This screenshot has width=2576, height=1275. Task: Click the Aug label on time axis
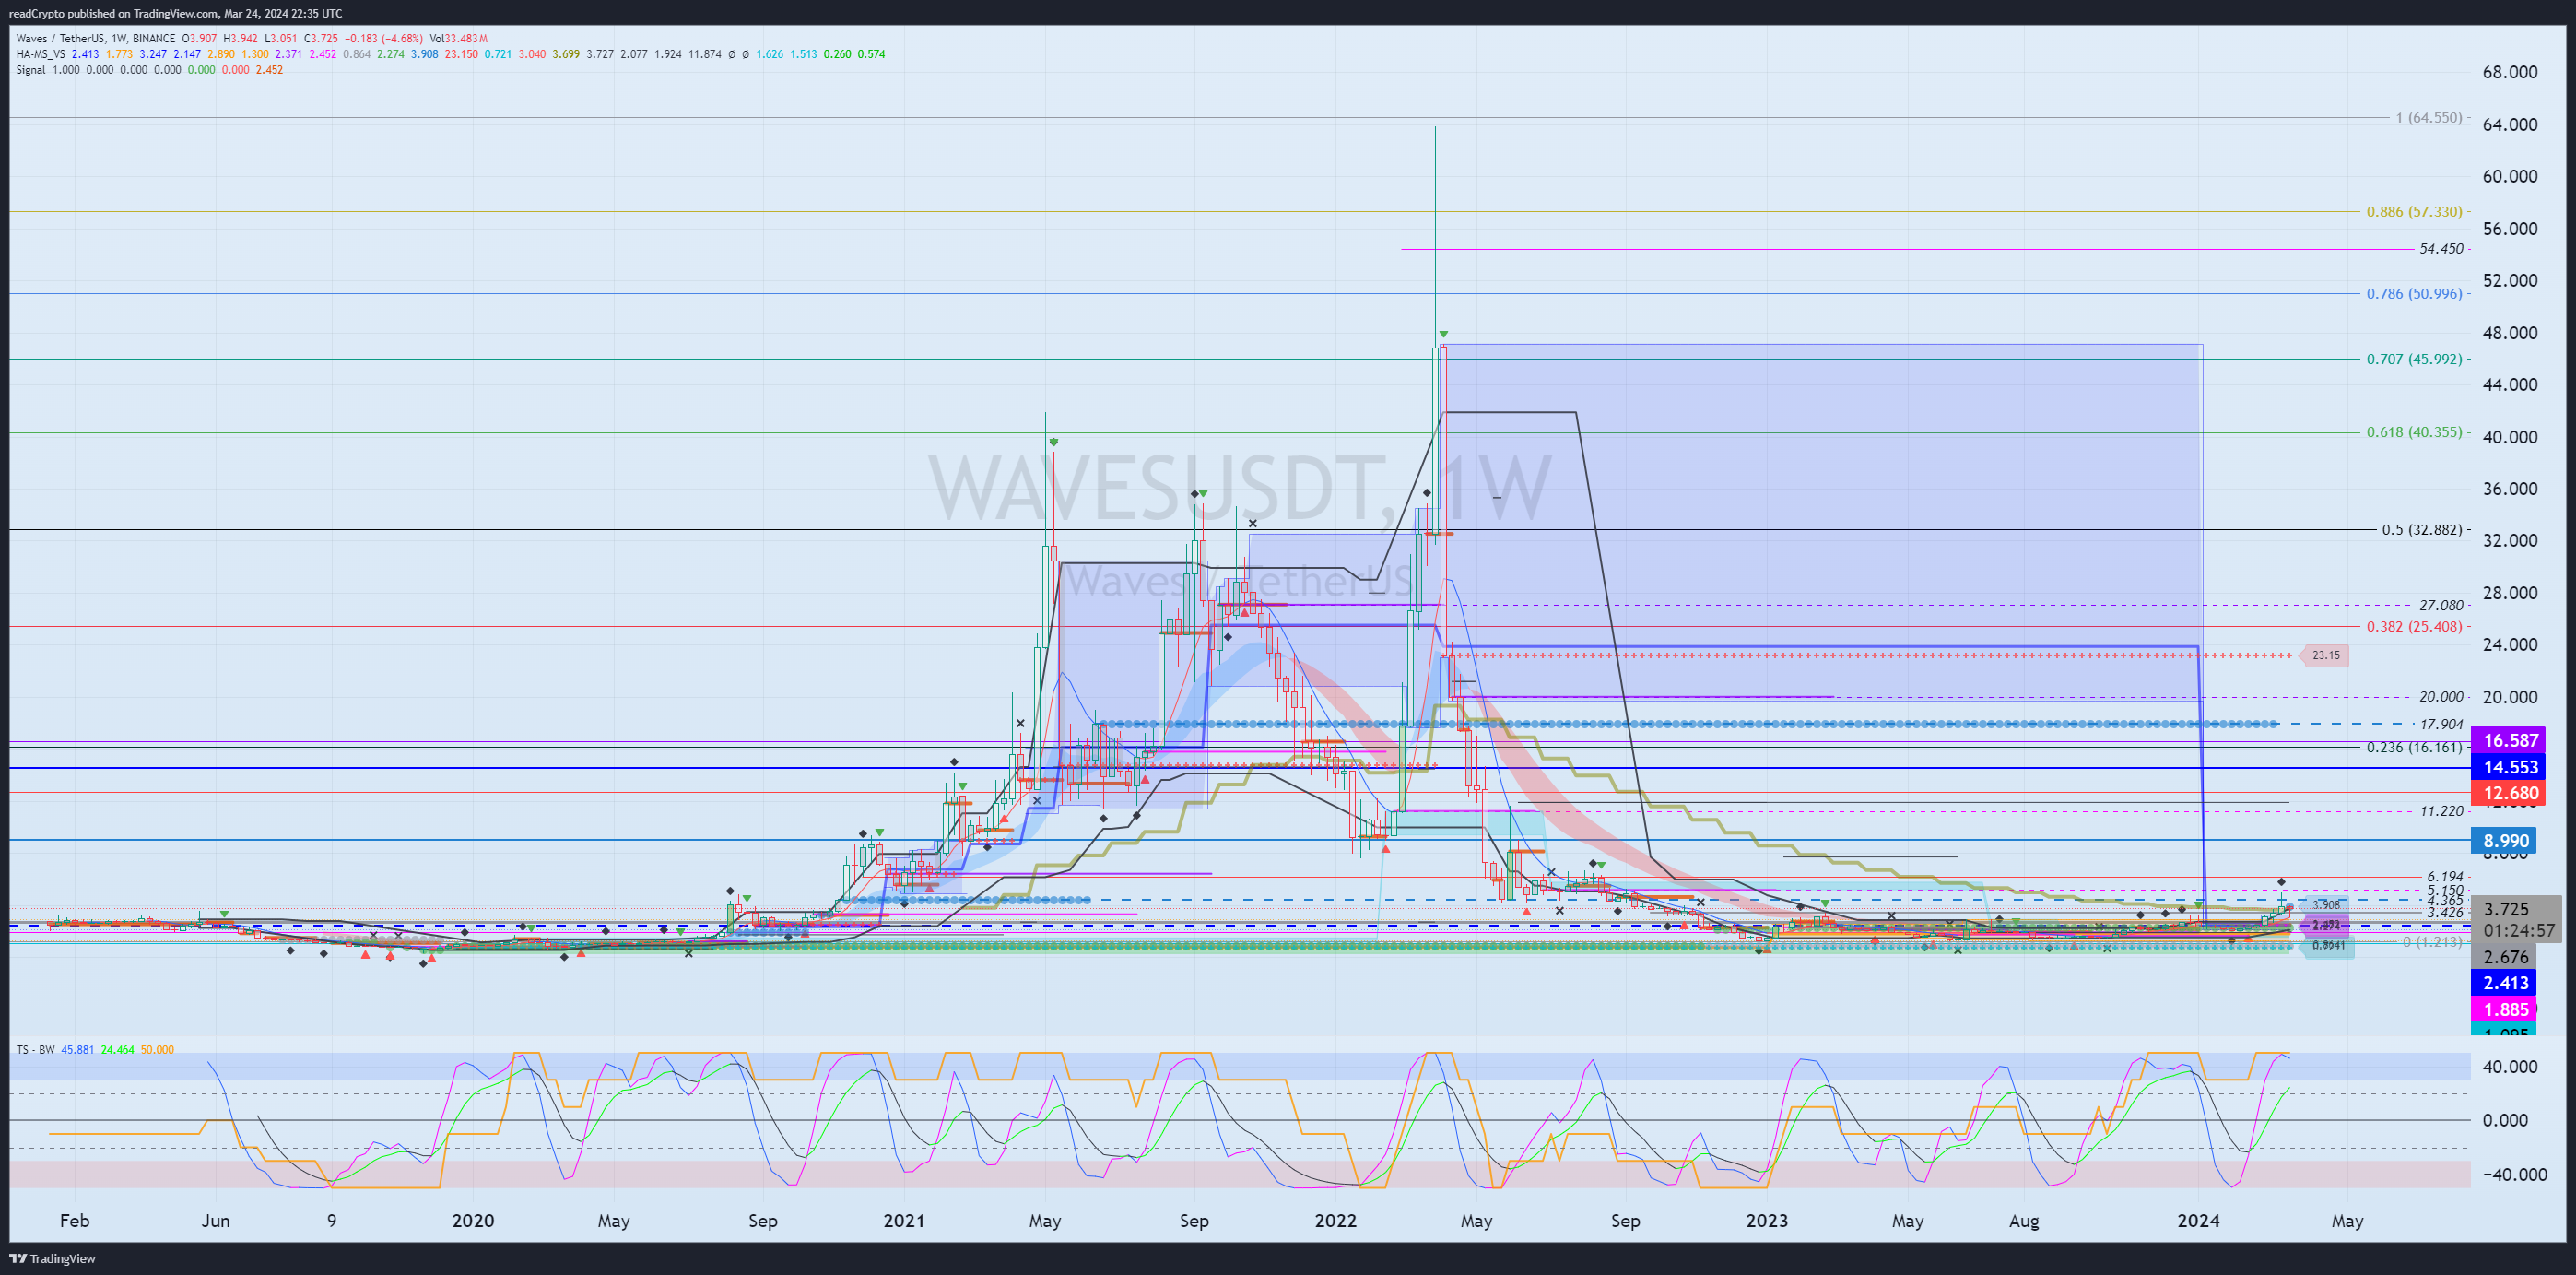click(x=2024, y=1221)
